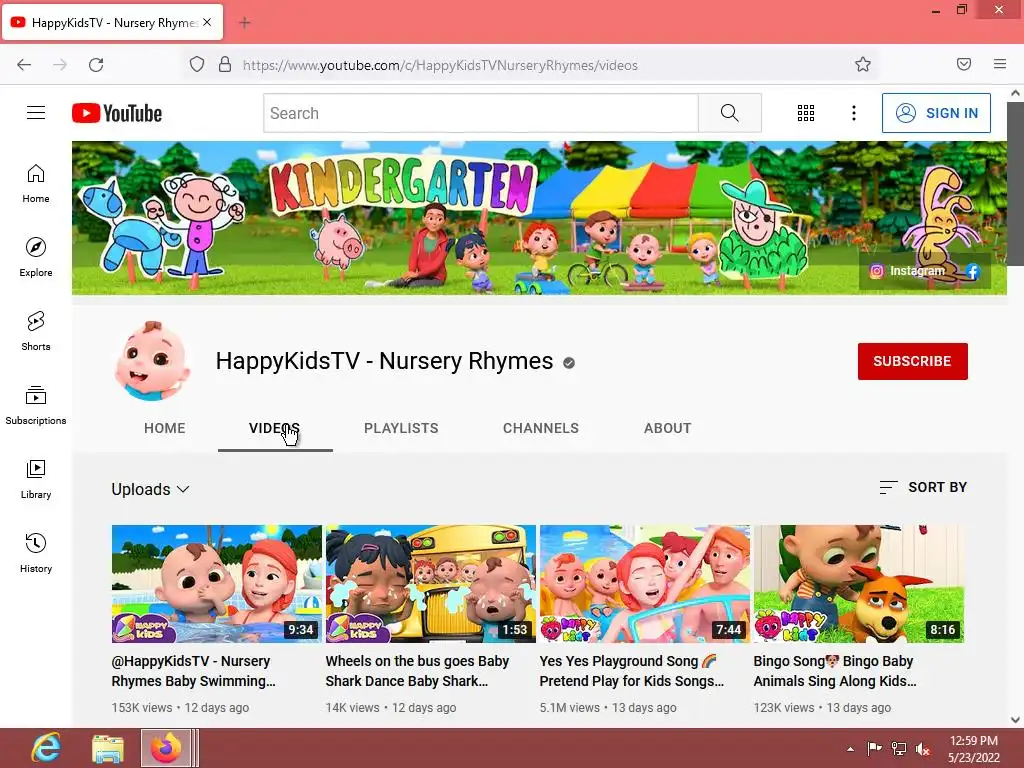This screenshot has width=1024, height=768.
Task: Click the search magnifier button
Action: 729,113
